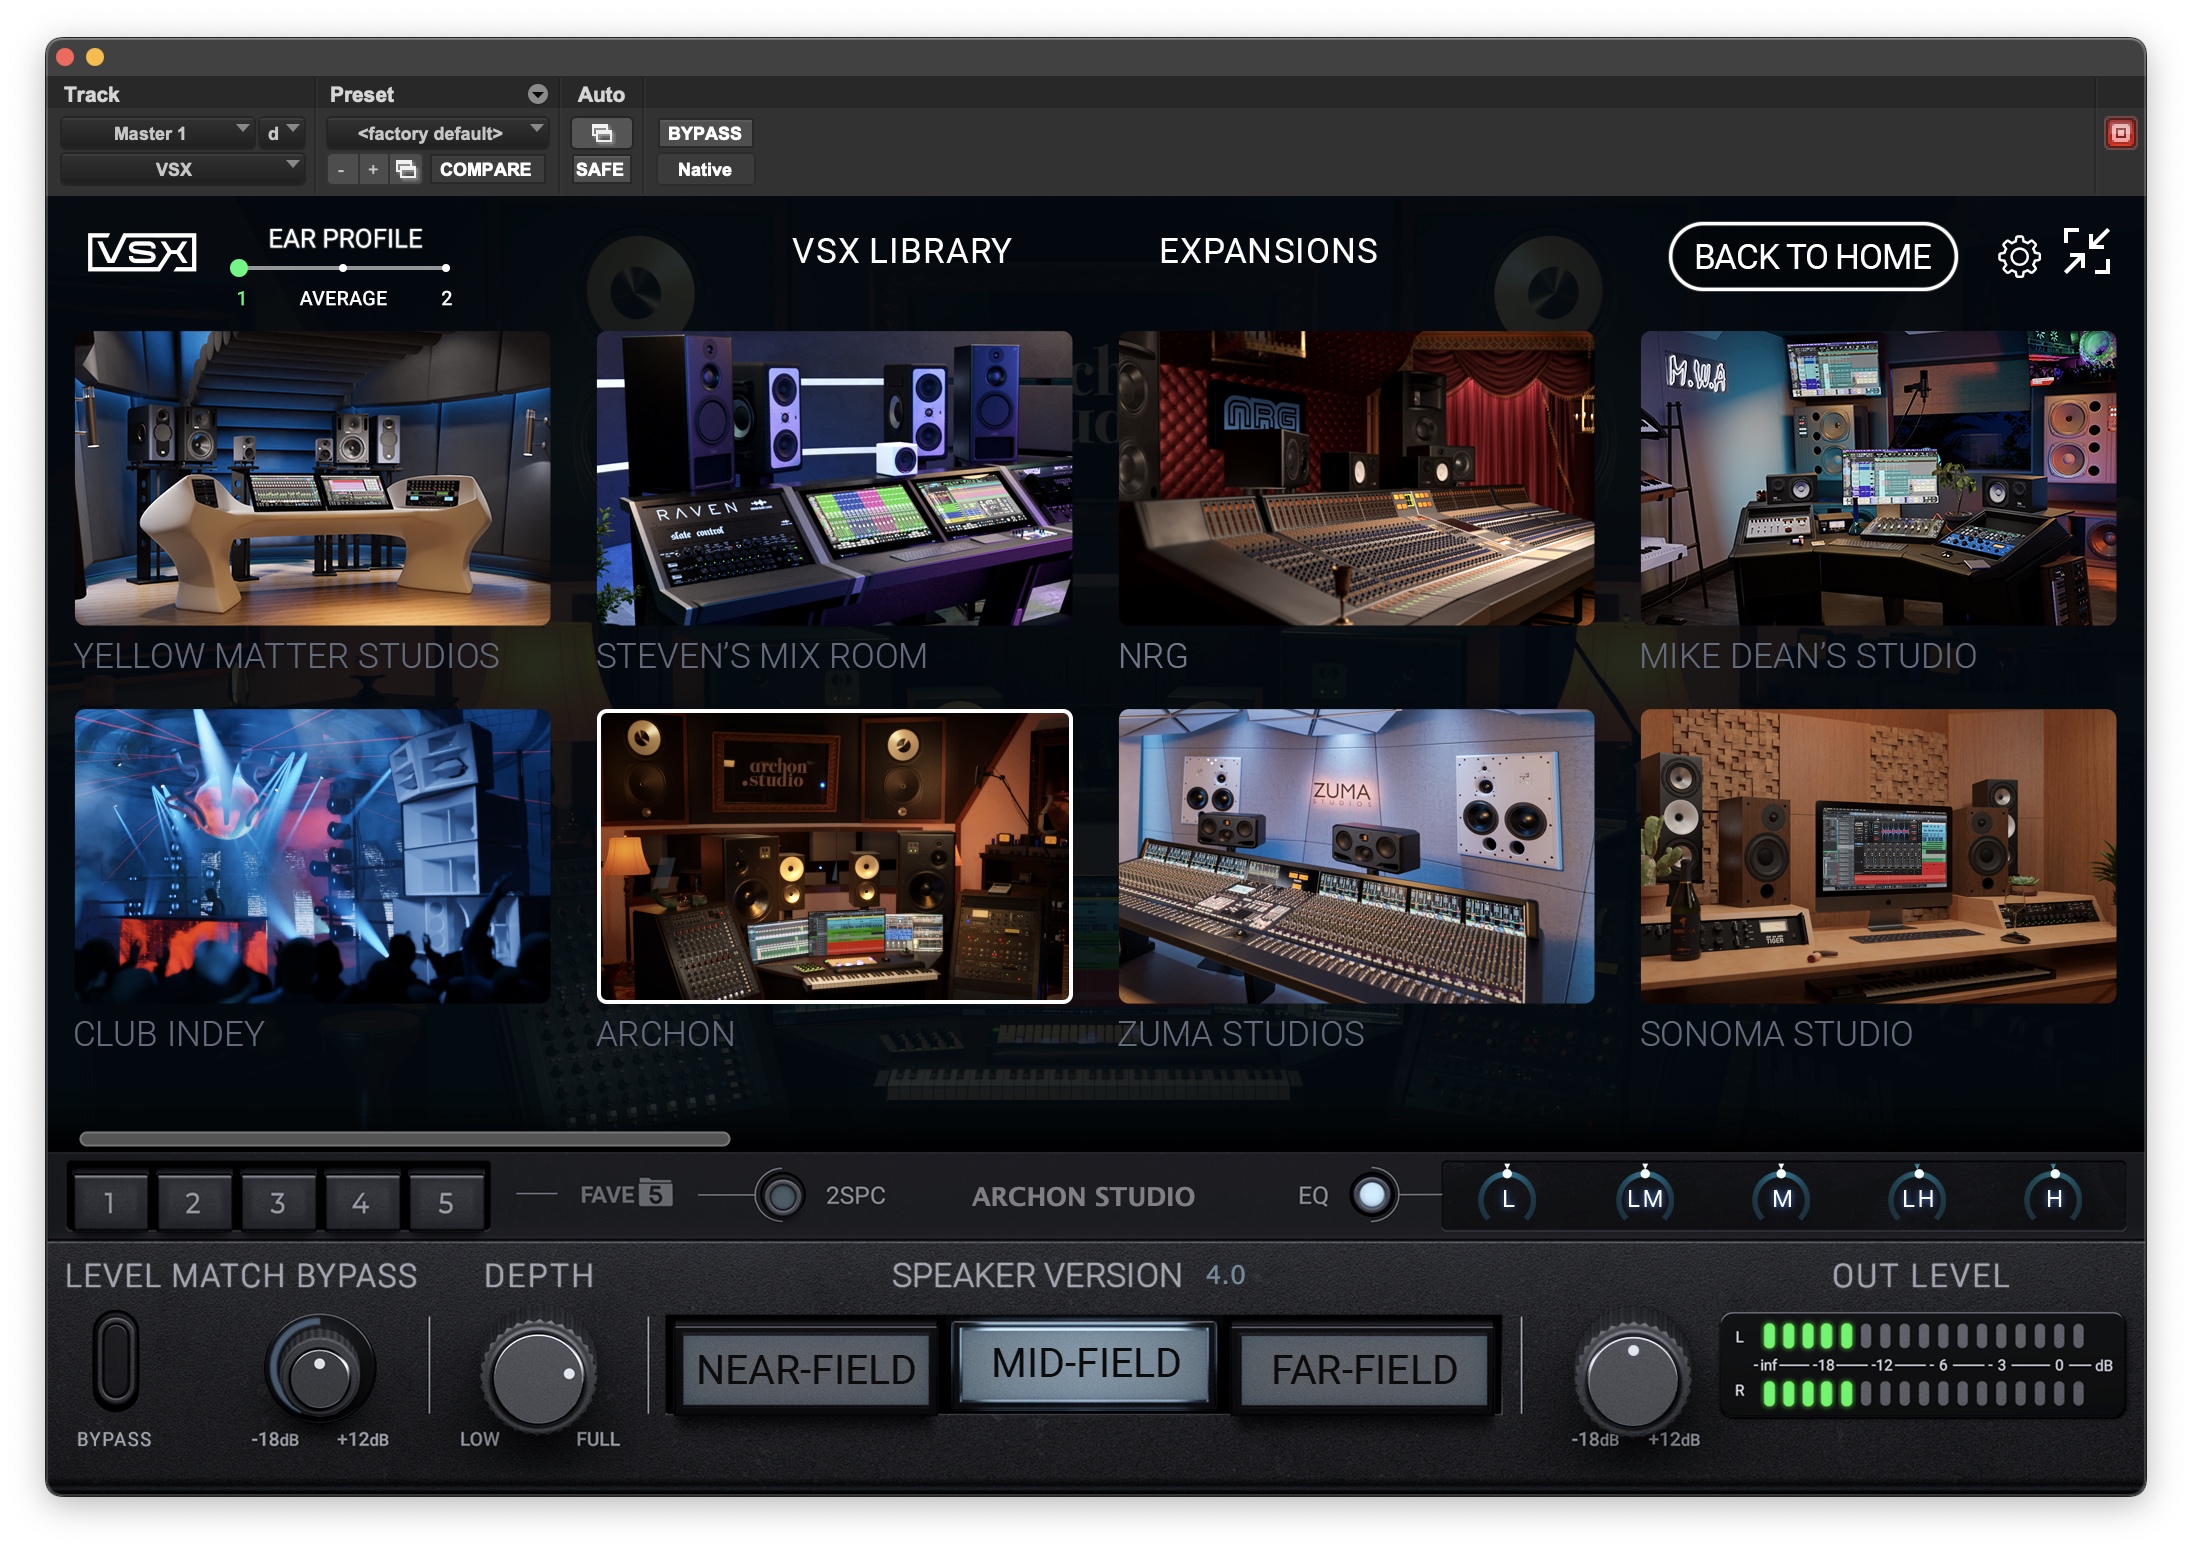Switch to the EXPANSIONS tab

[1267, 250]
